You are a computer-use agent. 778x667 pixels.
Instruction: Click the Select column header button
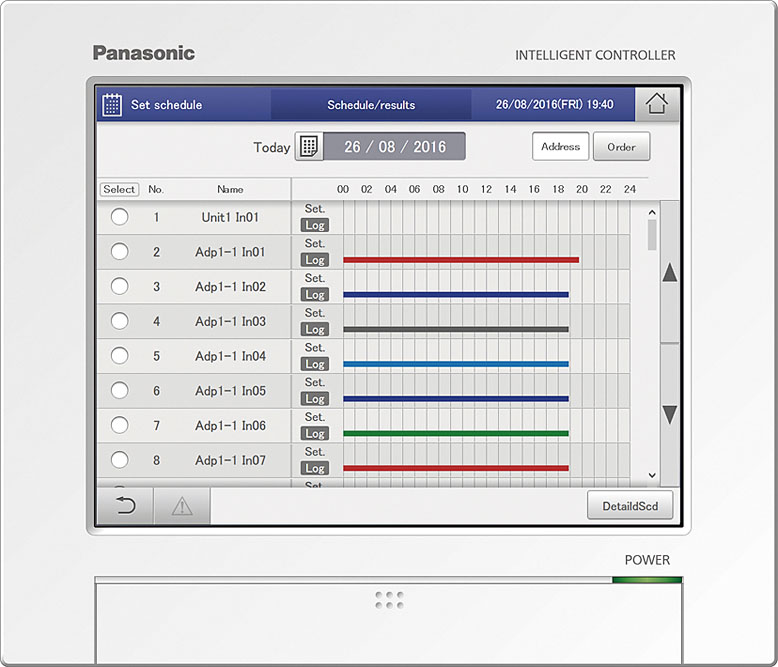pyautogui.click(x=119, y=189)
